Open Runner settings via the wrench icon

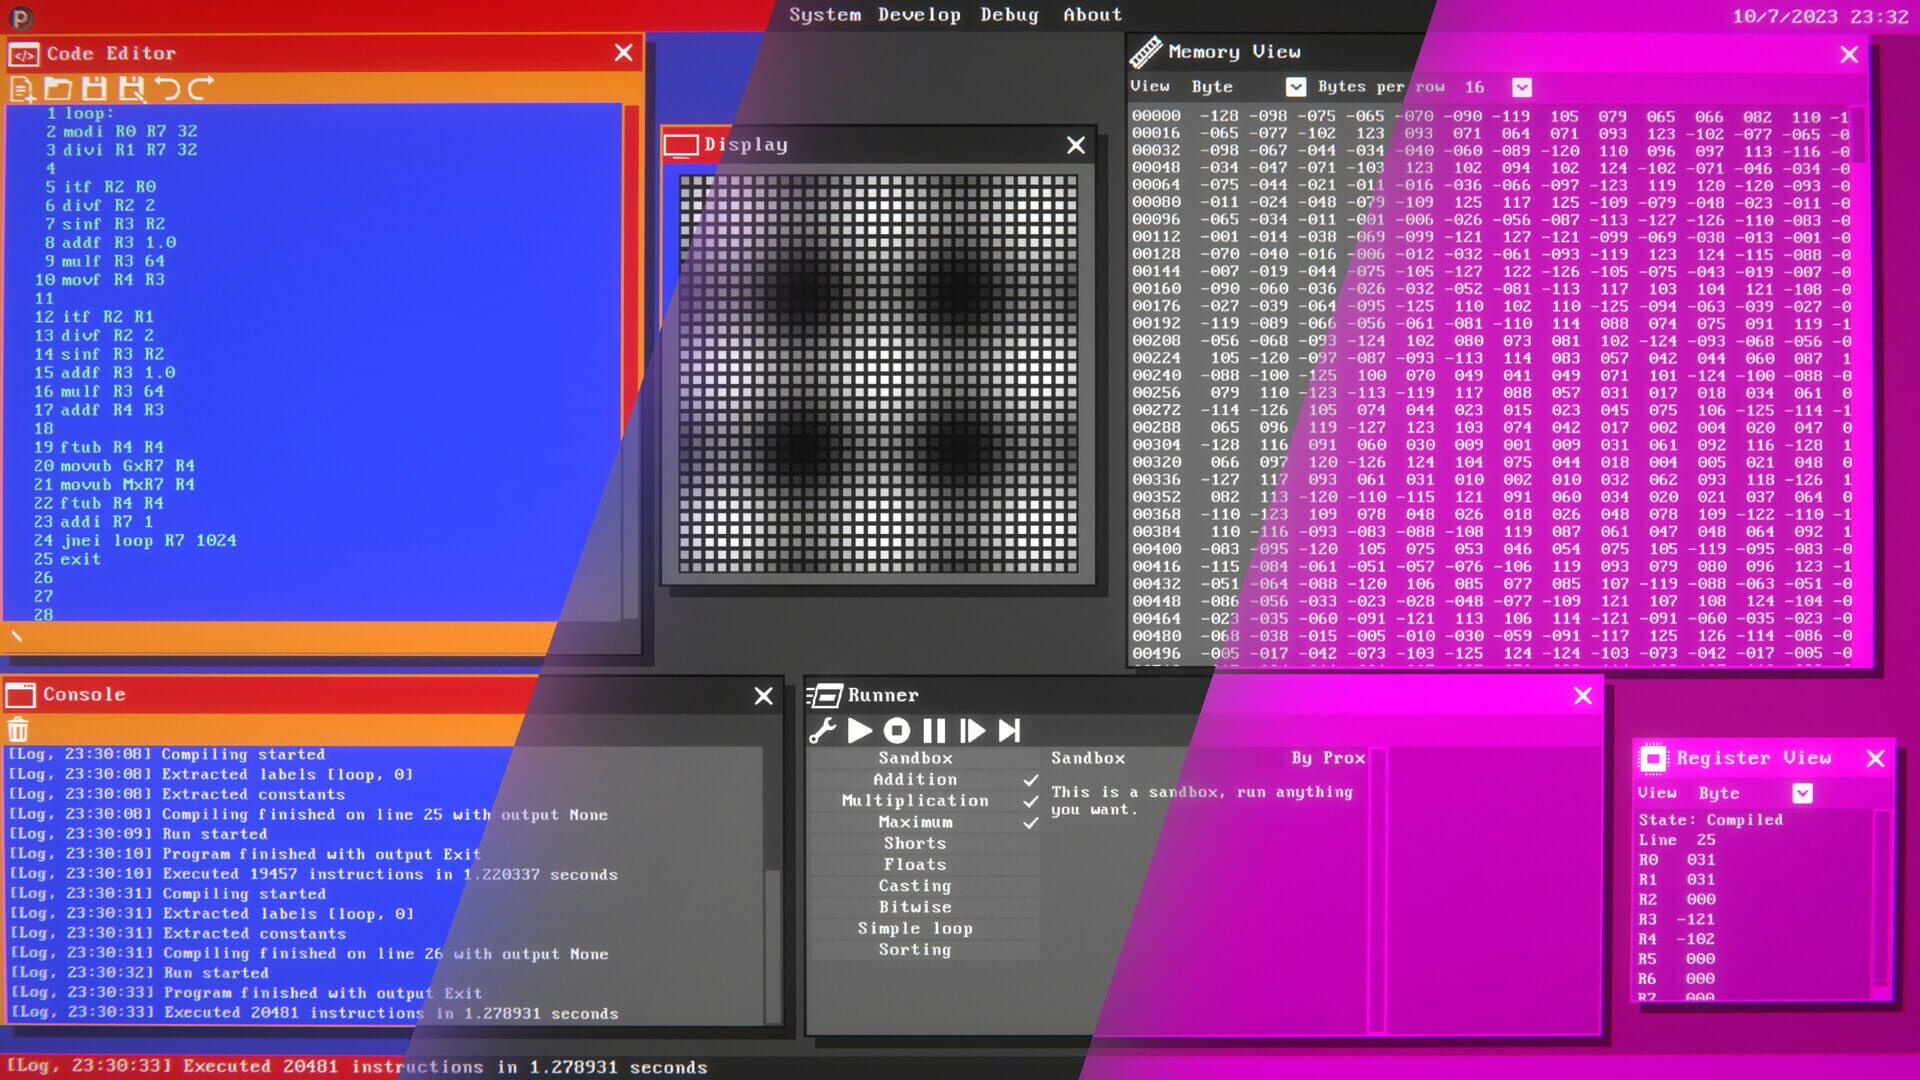click(x=823, y=730)
